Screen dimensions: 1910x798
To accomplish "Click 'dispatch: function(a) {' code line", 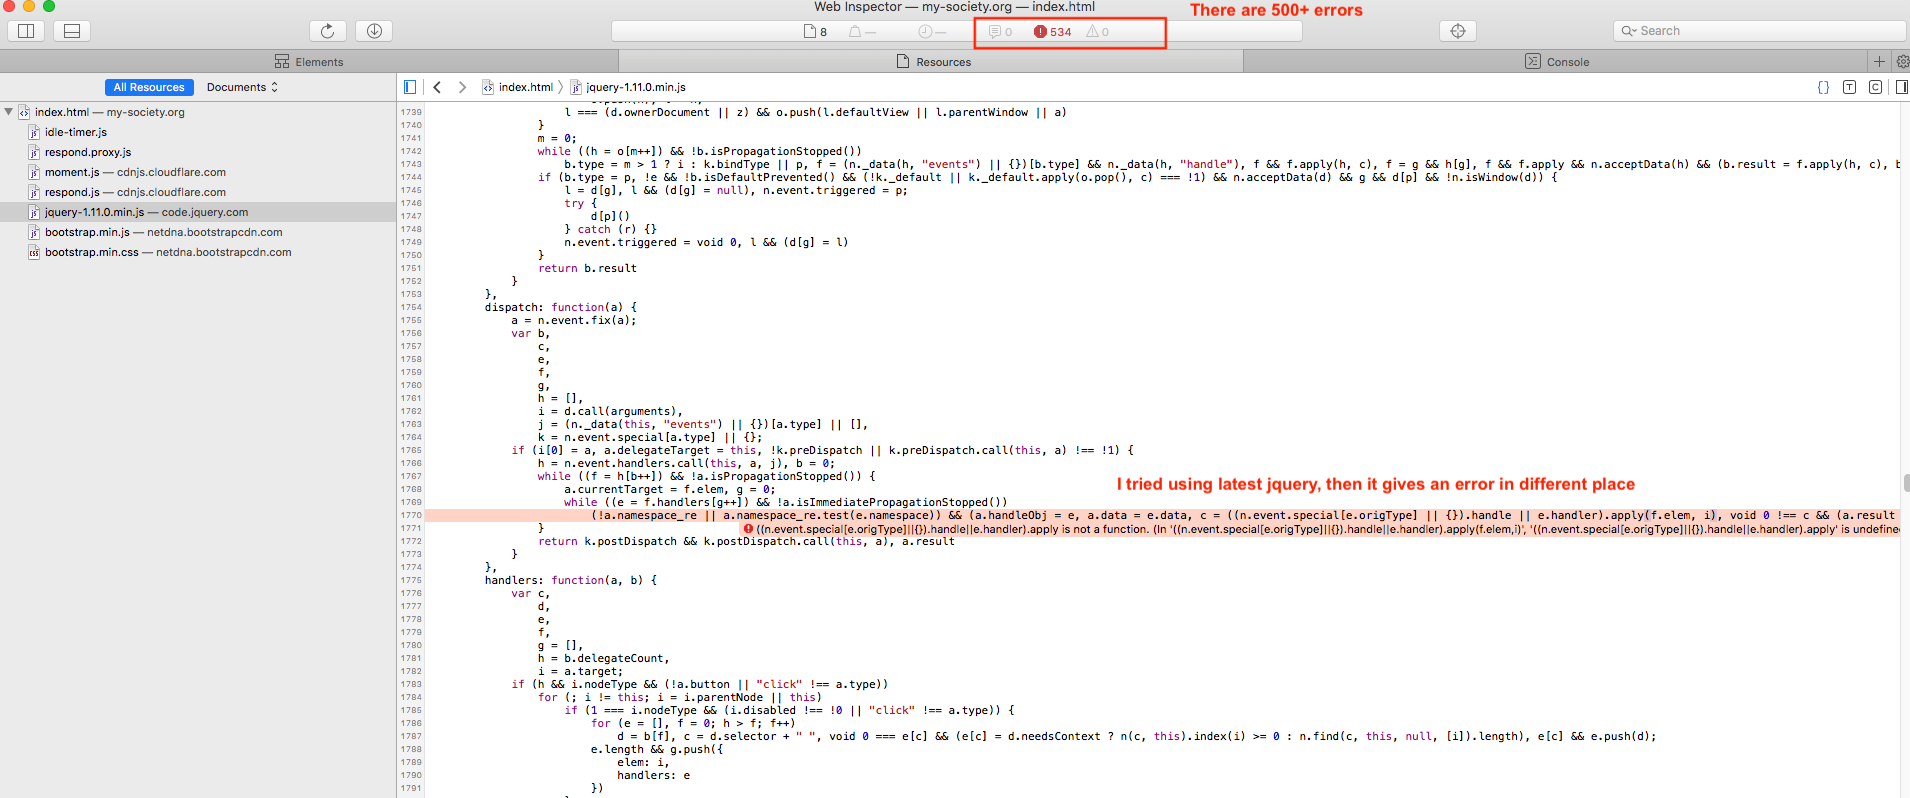I will pyautogui.click(x=561, y=308).
